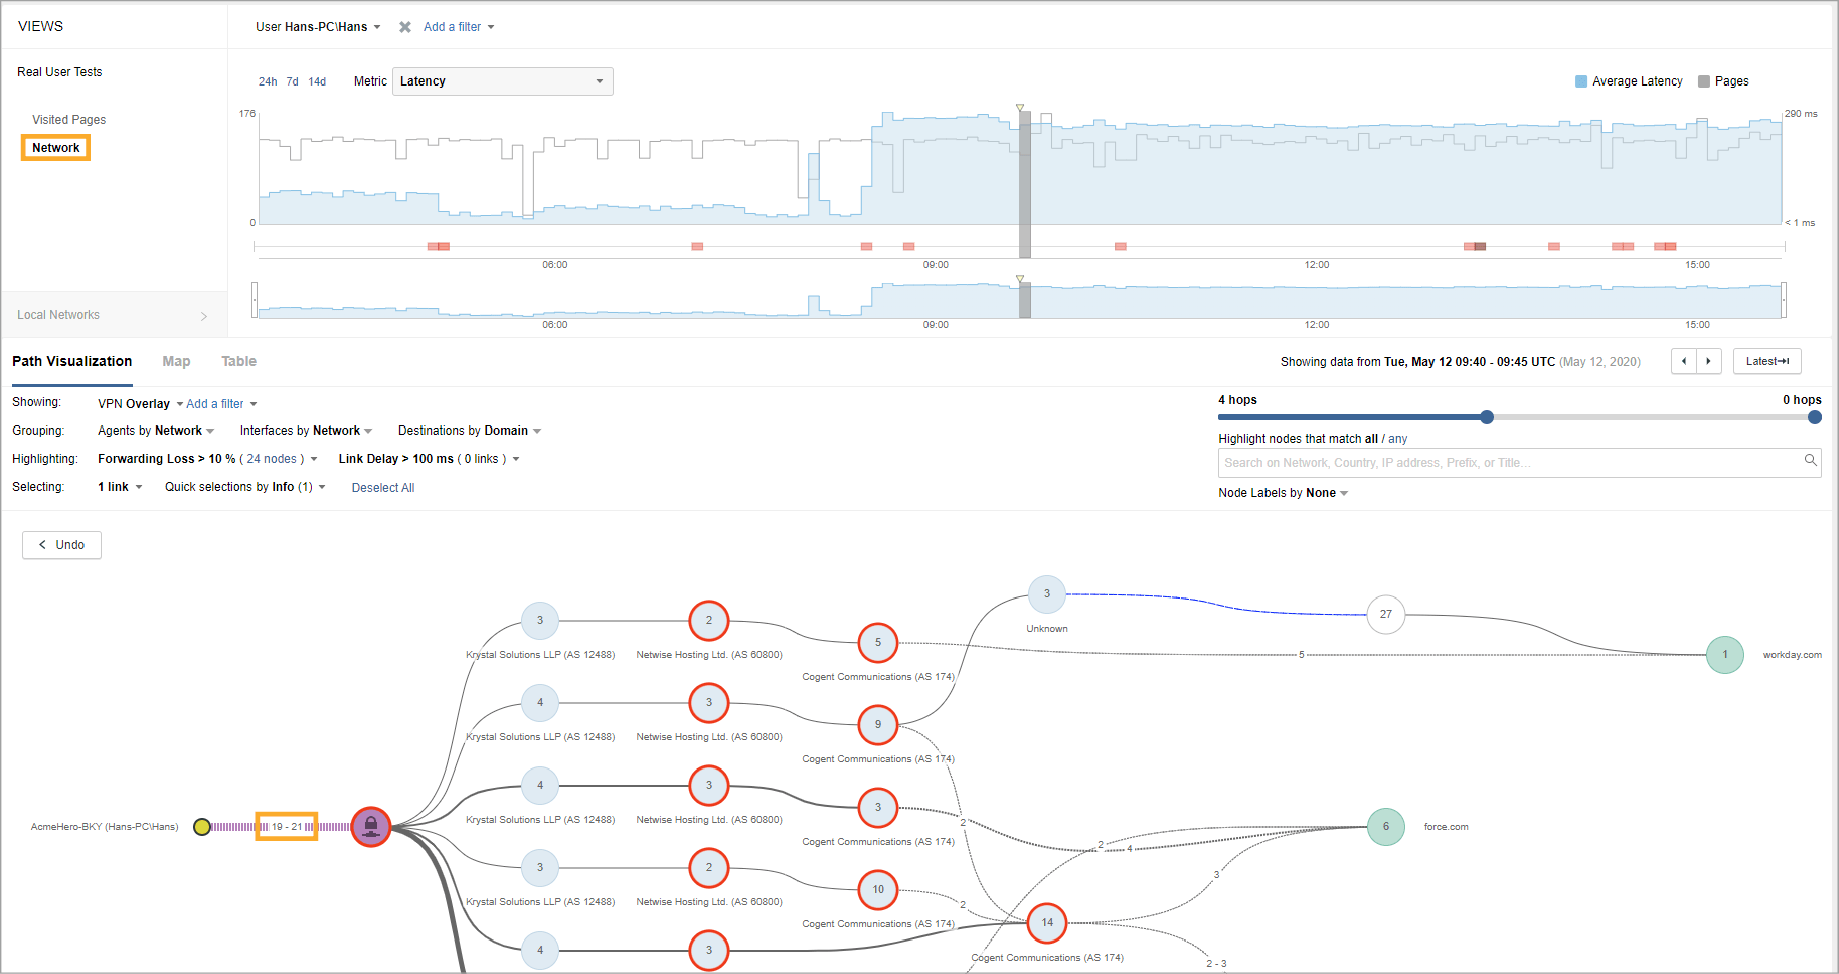Expand Node Labels by None dropdown
The height and width of the screenshot is (974, 1839).
[x=1283, y=493]
